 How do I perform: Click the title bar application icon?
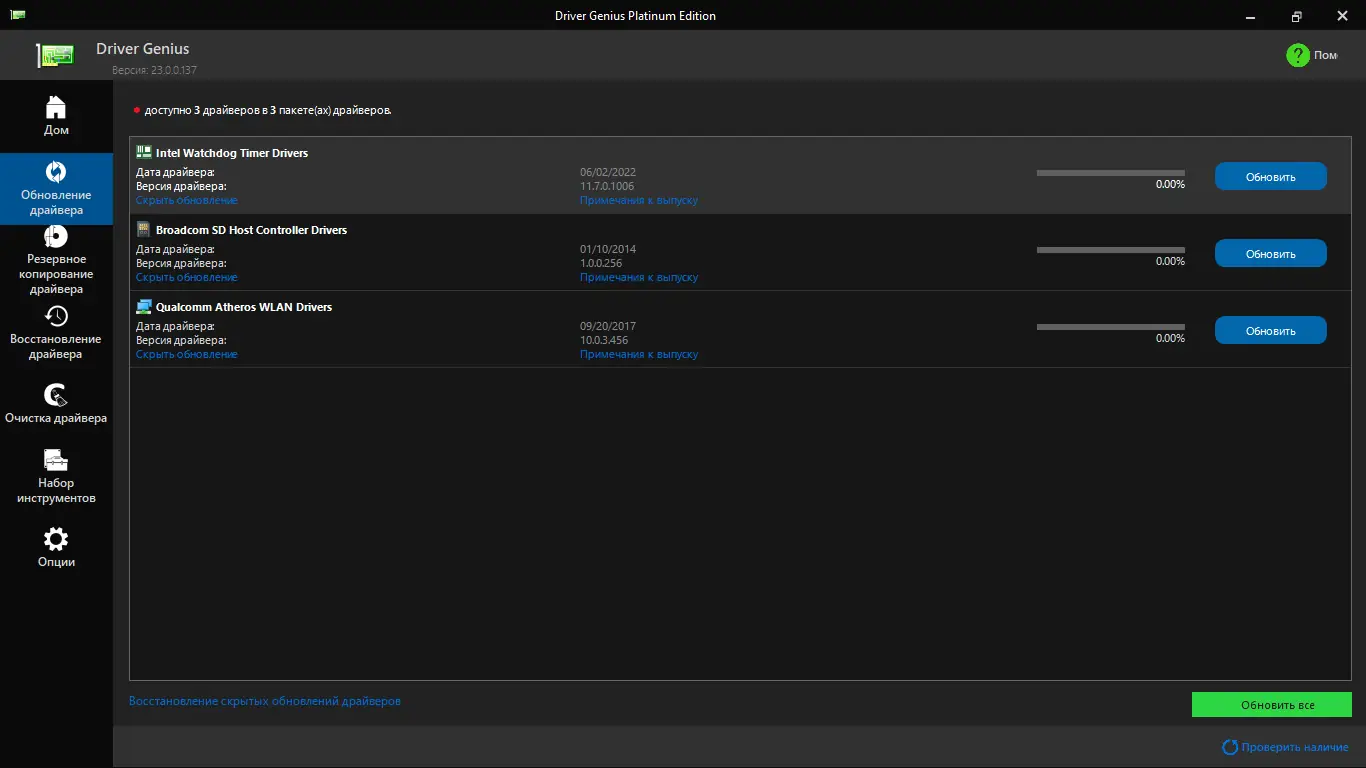pyautogui.click(x=18, y=15)
